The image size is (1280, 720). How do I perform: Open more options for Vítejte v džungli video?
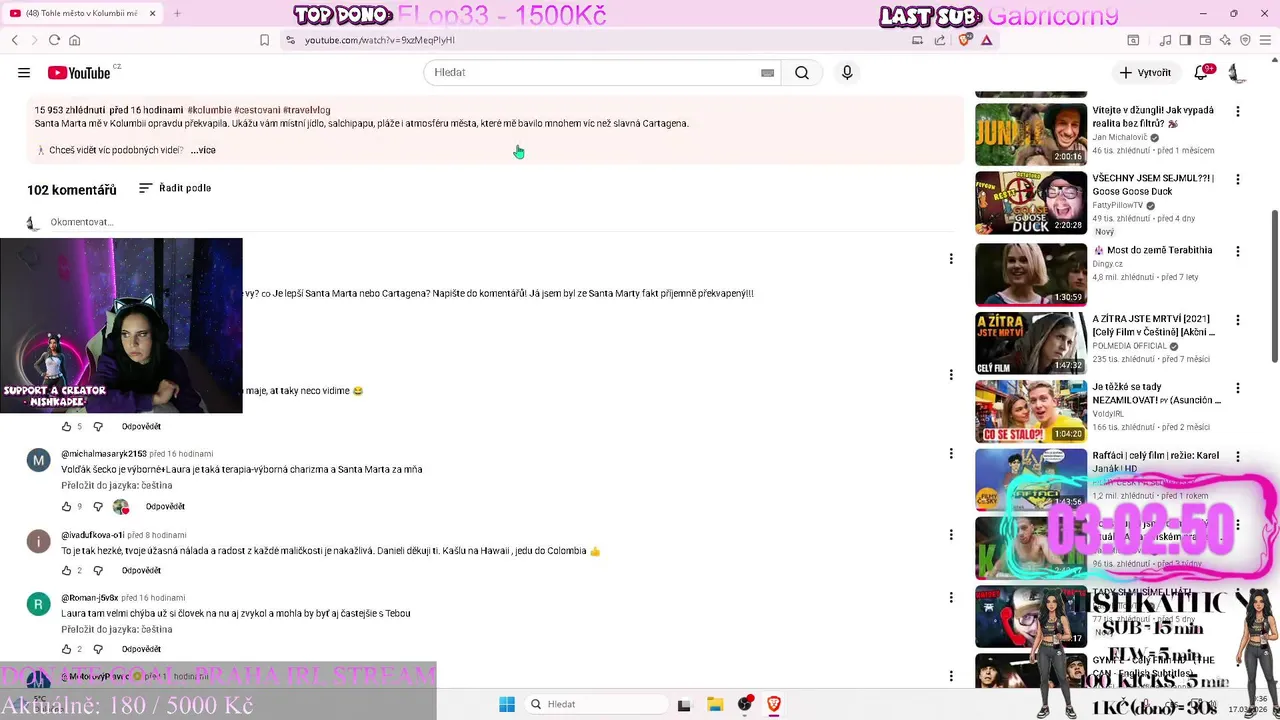1238,112
